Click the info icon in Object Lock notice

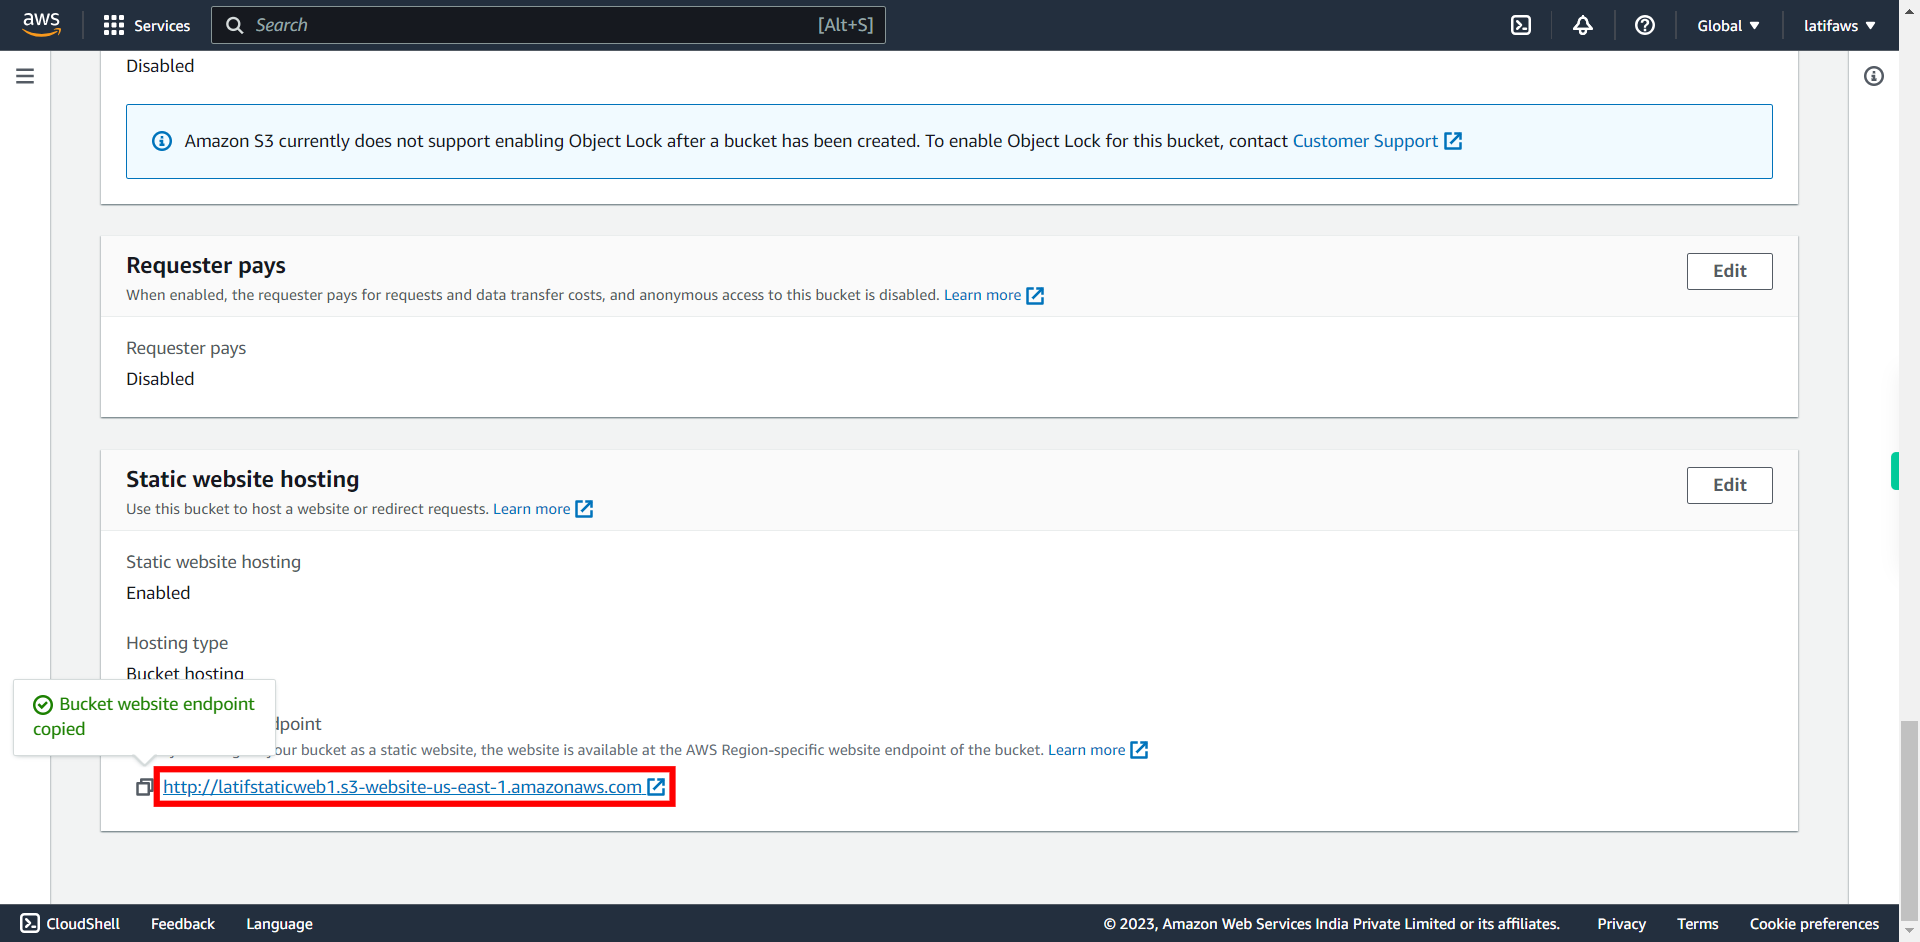pyautogui.click(x=161, y=141)
